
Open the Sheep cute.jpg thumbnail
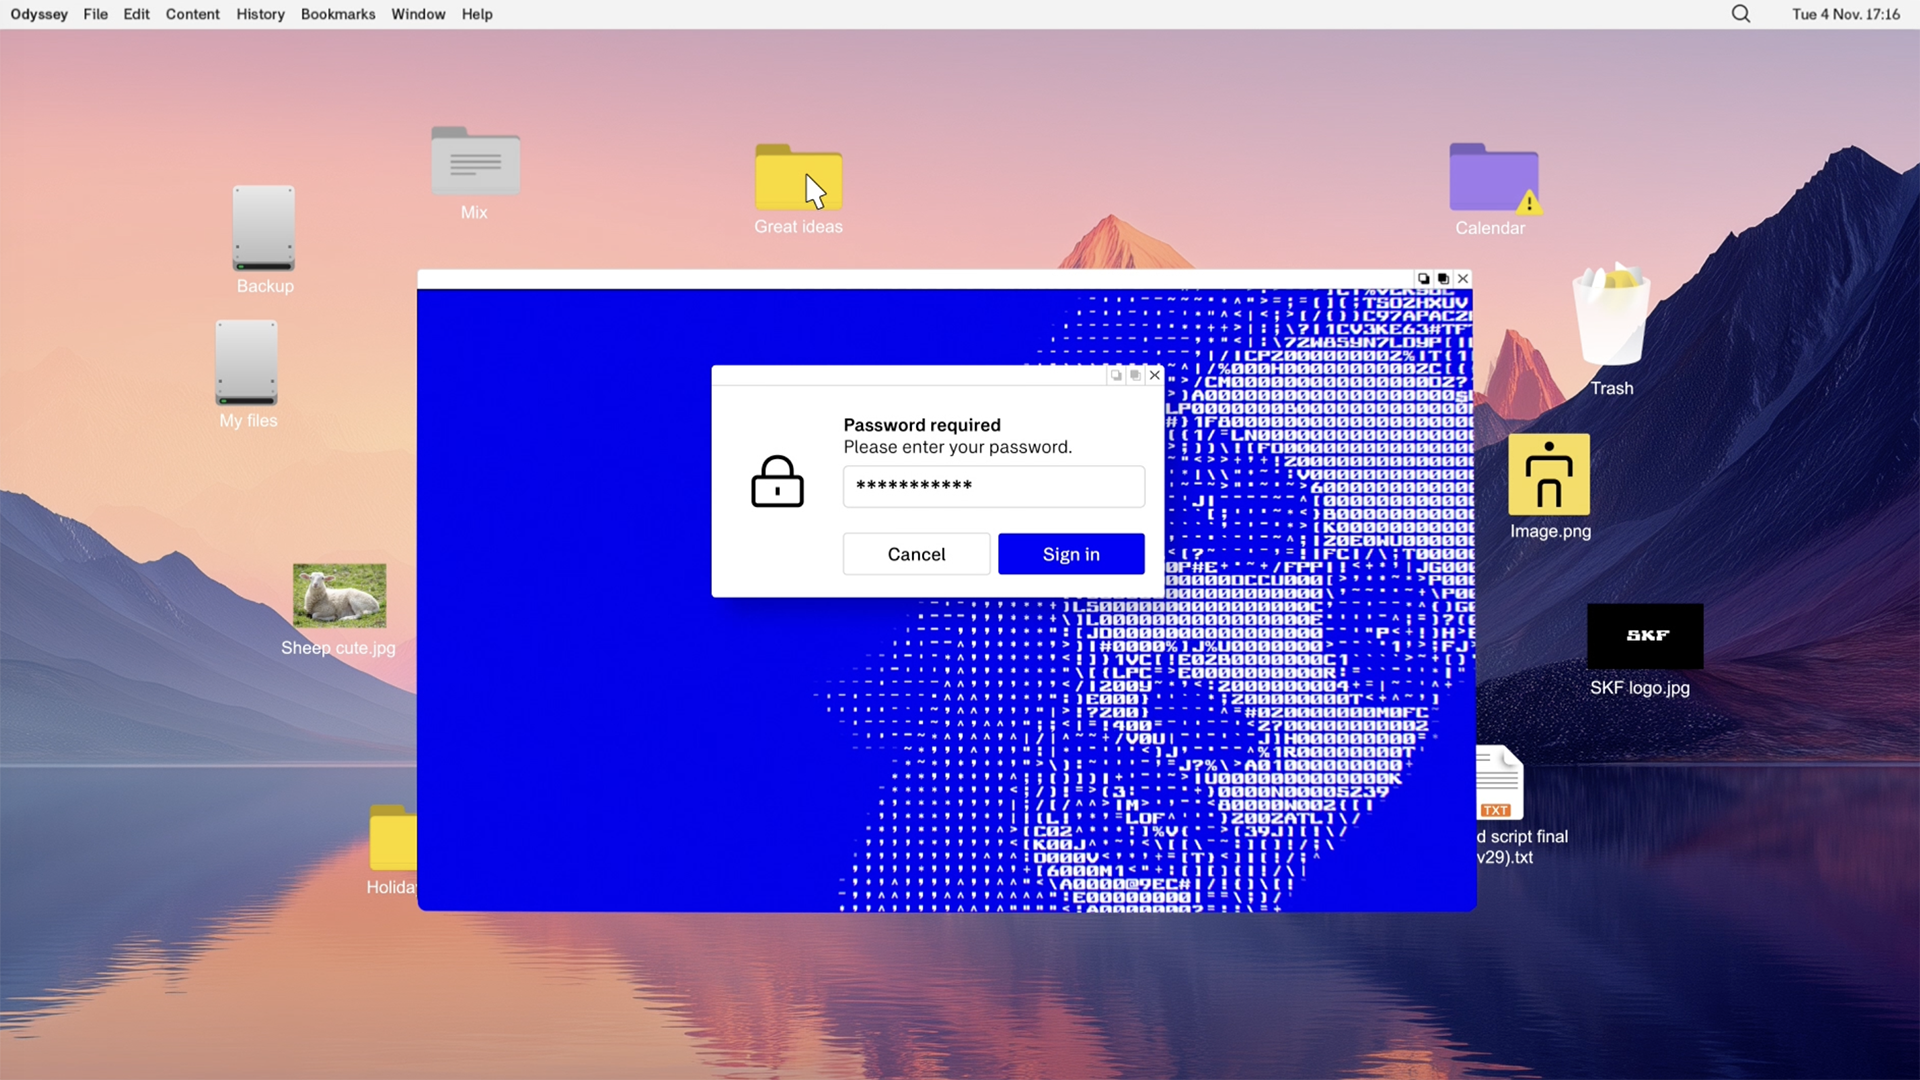[339, 595]
